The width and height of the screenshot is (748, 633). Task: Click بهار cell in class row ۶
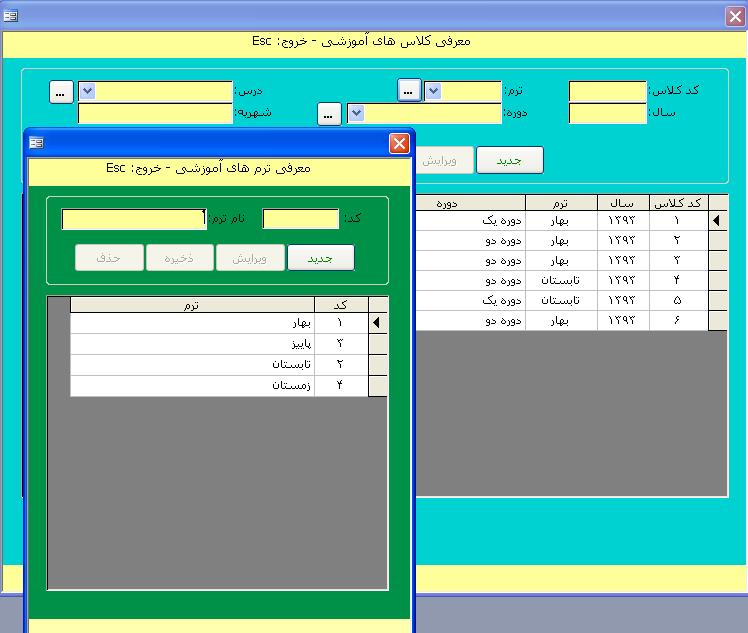[561, 321]
